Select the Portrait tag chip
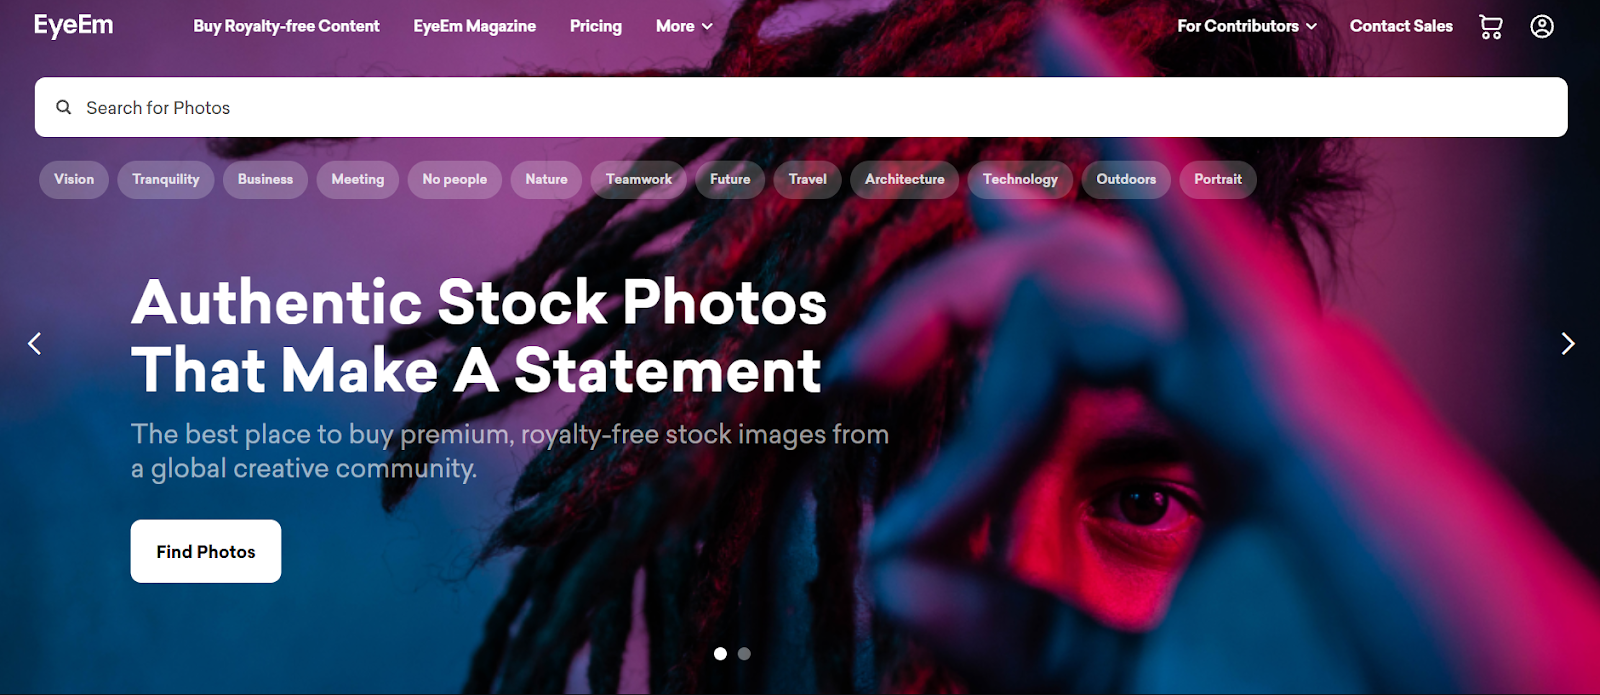This screenshot has width=1600, height=695. [1218, 180]
